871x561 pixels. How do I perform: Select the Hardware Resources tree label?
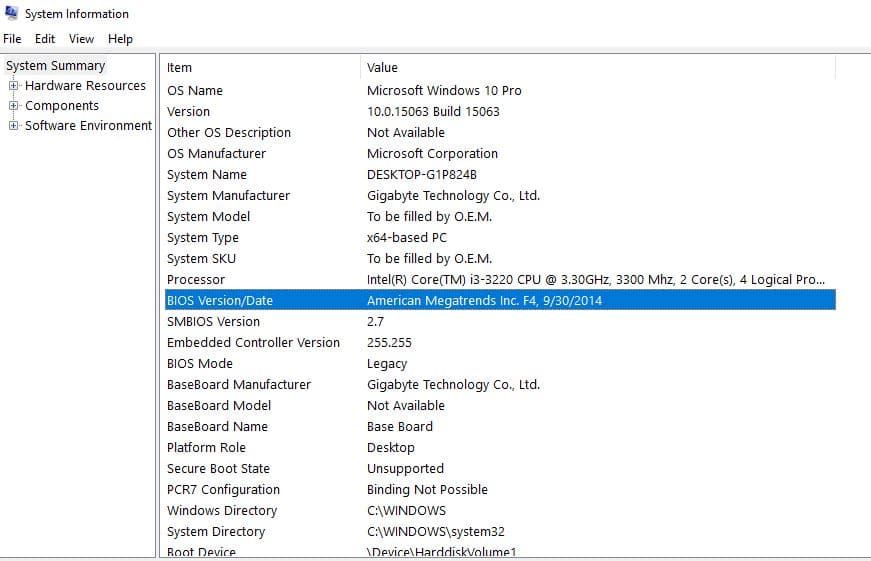(x=85, y=86)
